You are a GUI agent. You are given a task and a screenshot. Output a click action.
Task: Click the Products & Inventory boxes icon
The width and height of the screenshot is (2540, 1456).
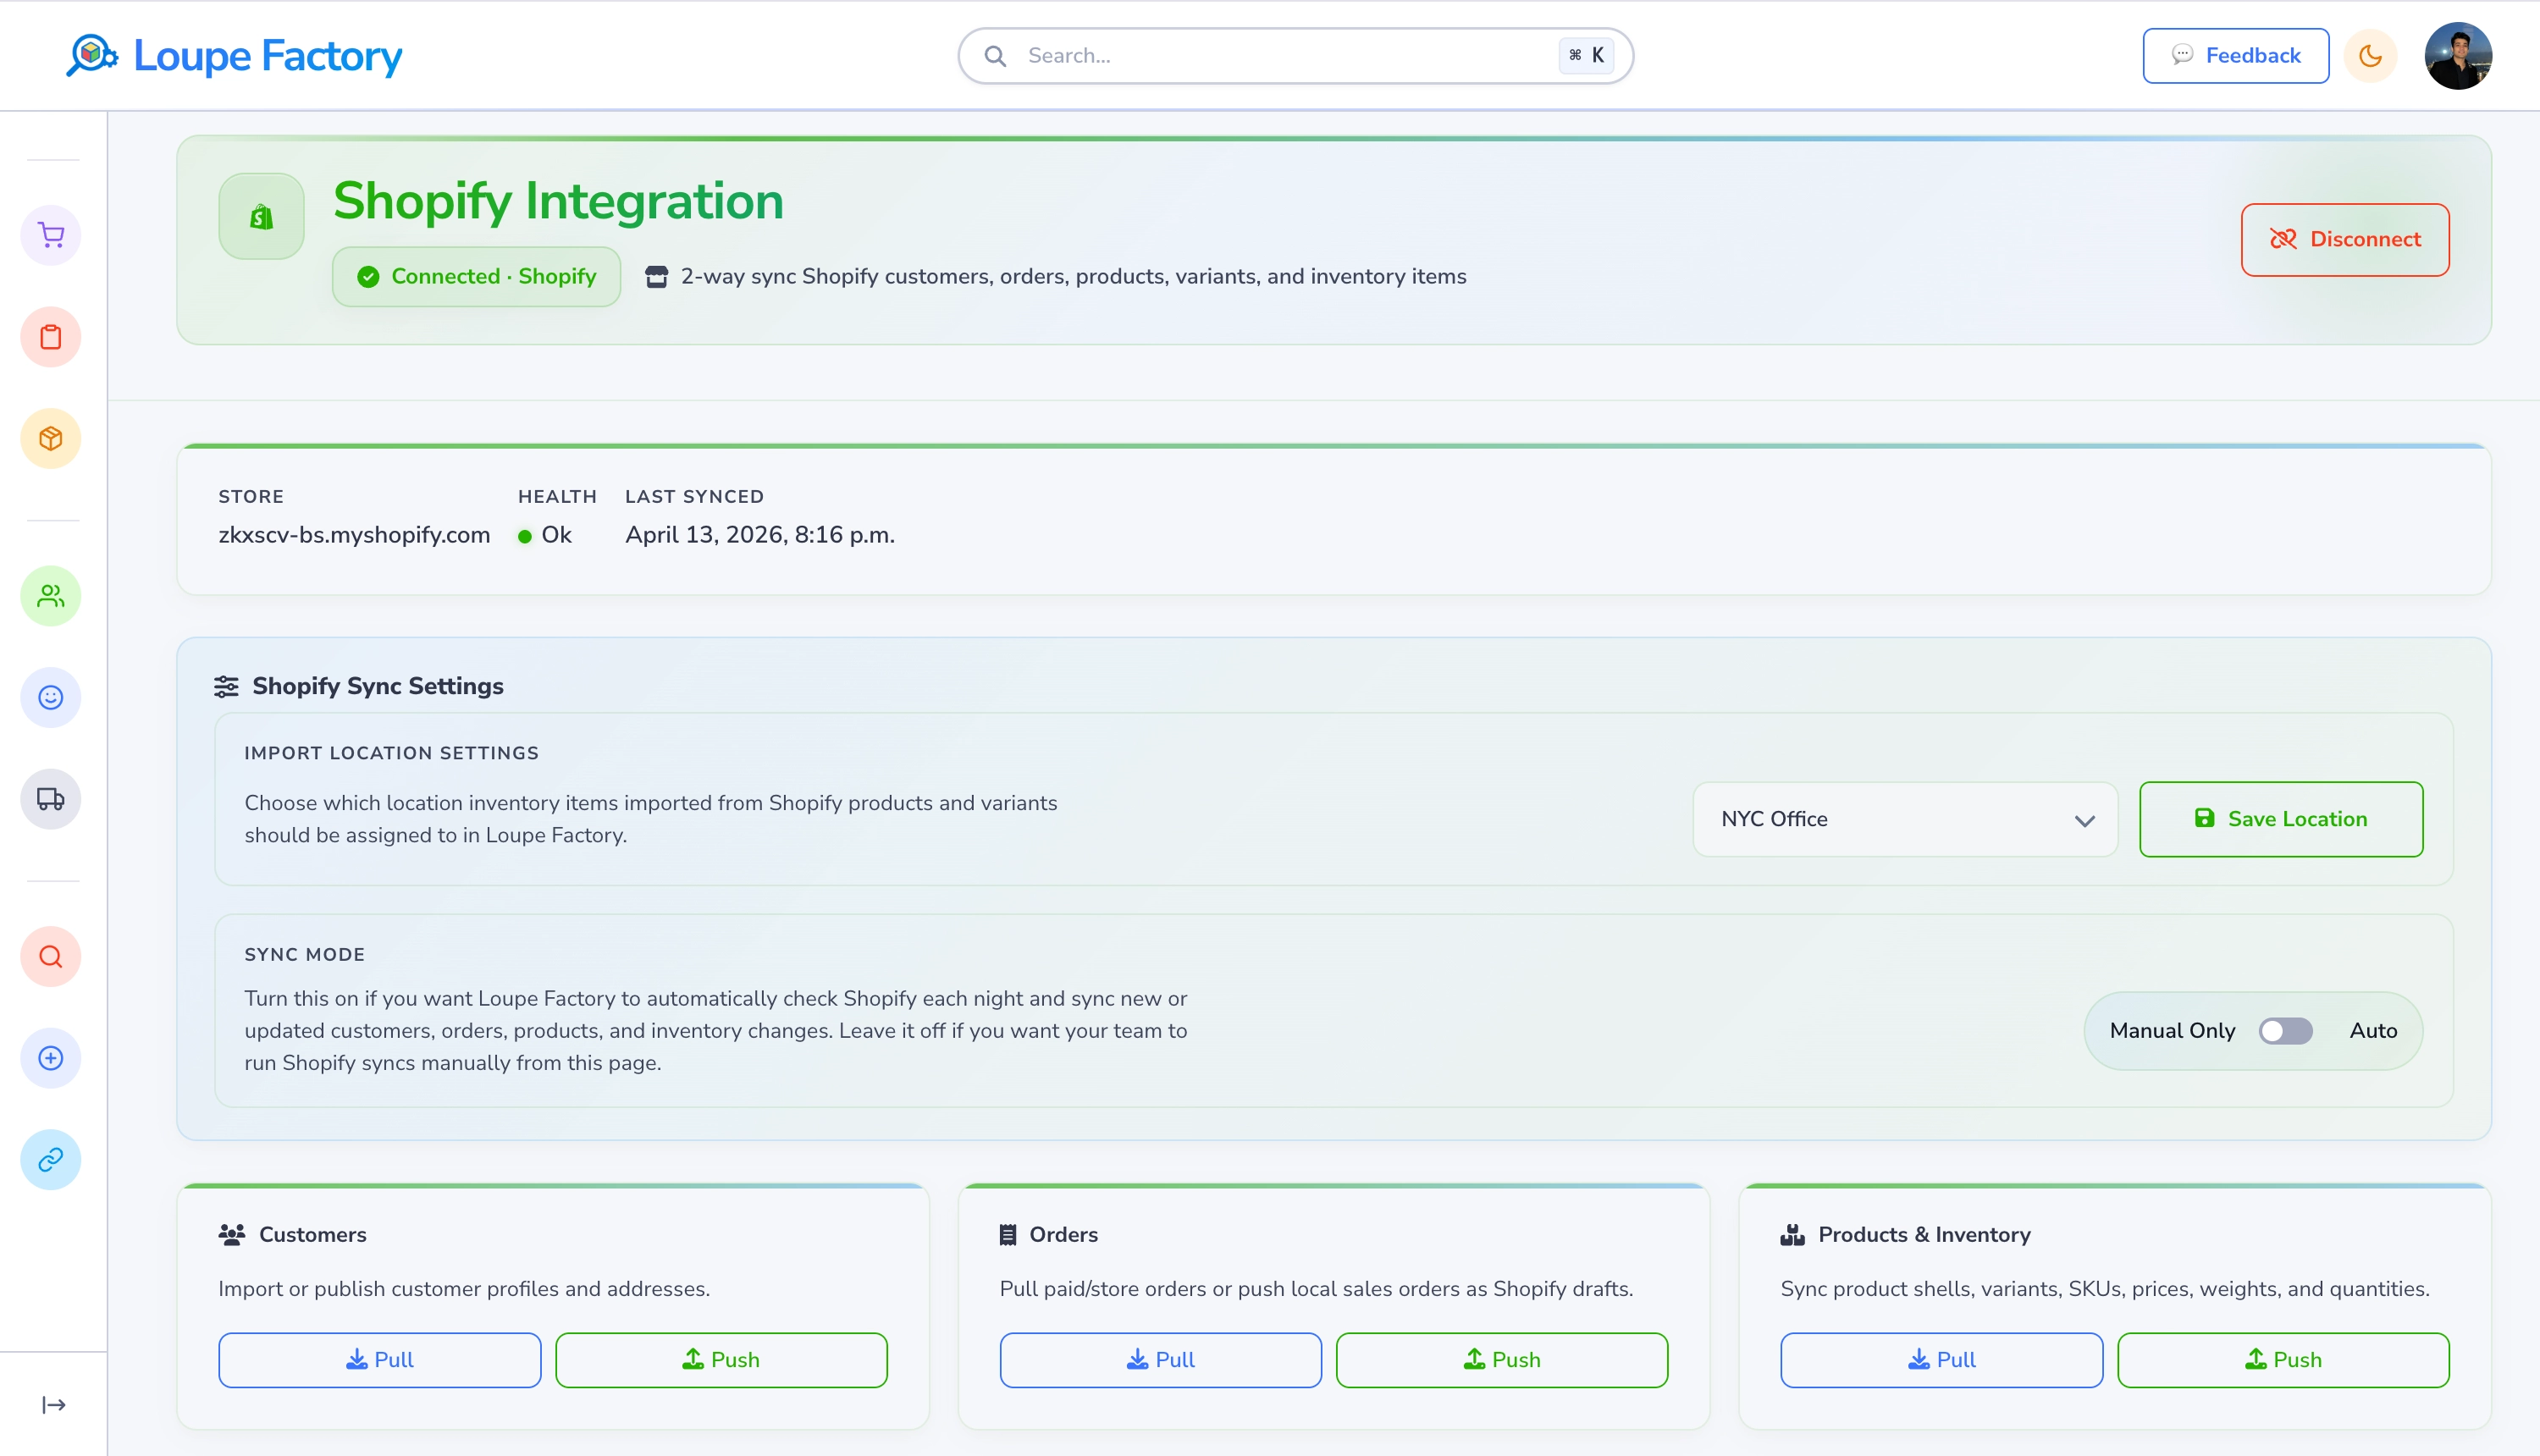pos(1793,1235)
